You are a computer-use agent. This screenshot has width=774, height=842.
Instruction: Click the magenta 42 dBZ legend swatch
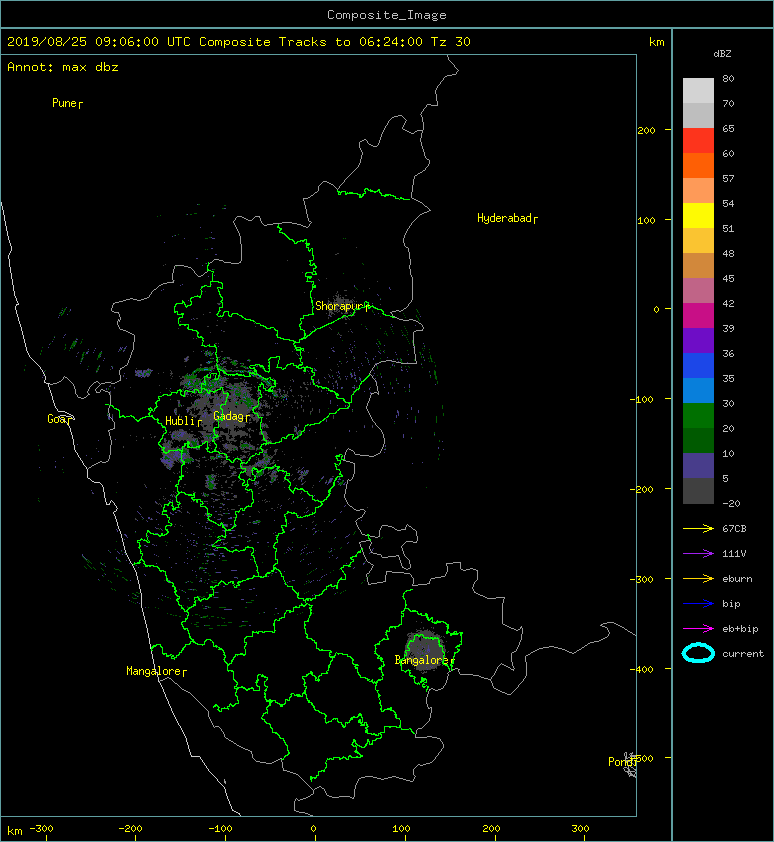click(698, 315)
